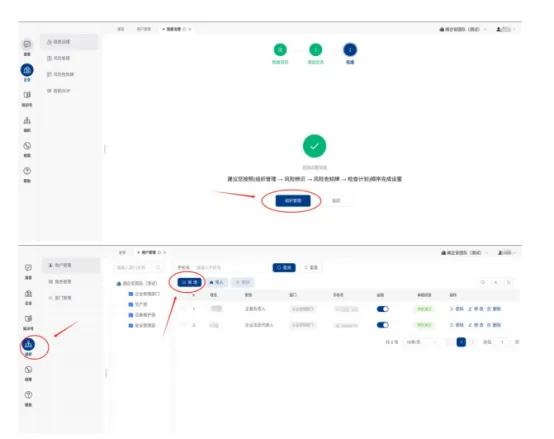Toggle the enable switch for row 1
The width and height of the screenshot is (554, 439).
pos(383,309)
